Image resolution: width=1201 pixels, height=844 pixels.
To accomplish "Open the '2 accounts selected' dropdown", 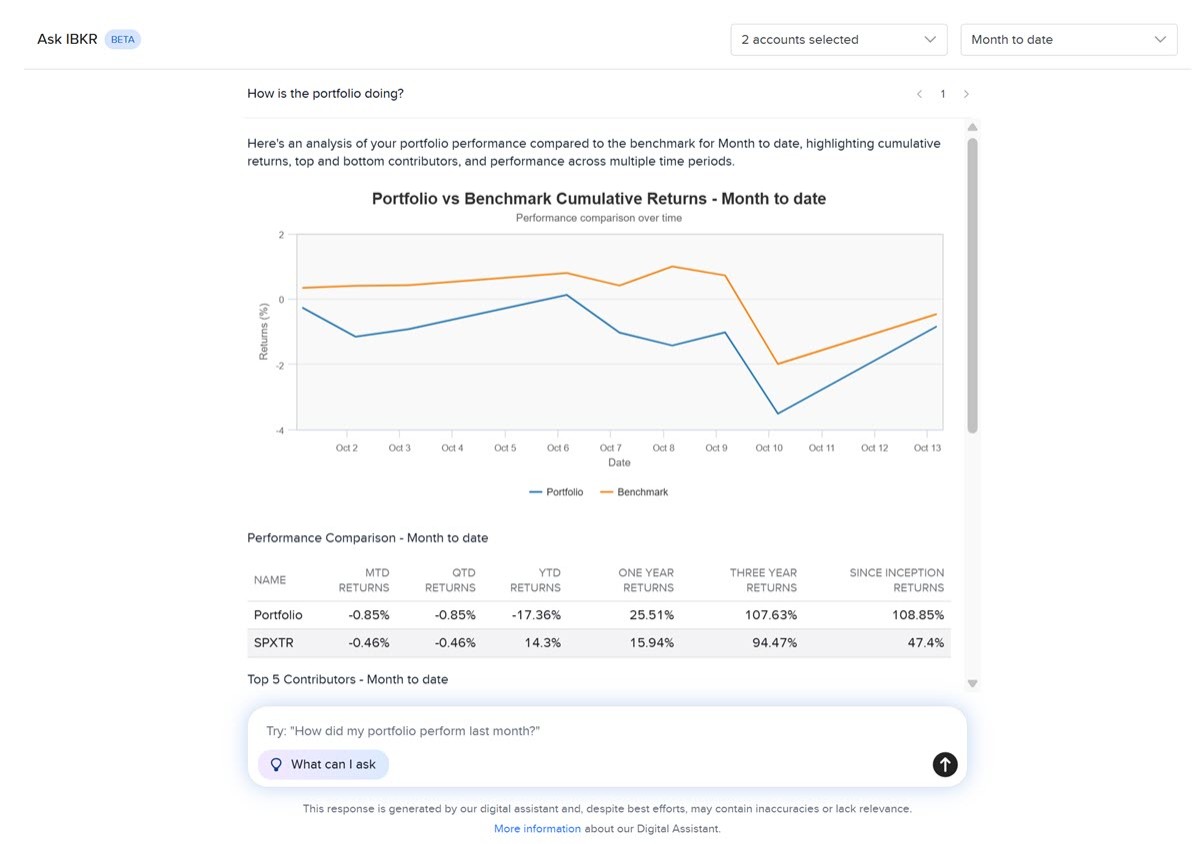I will pyautogui.click(x=838, y=39).
